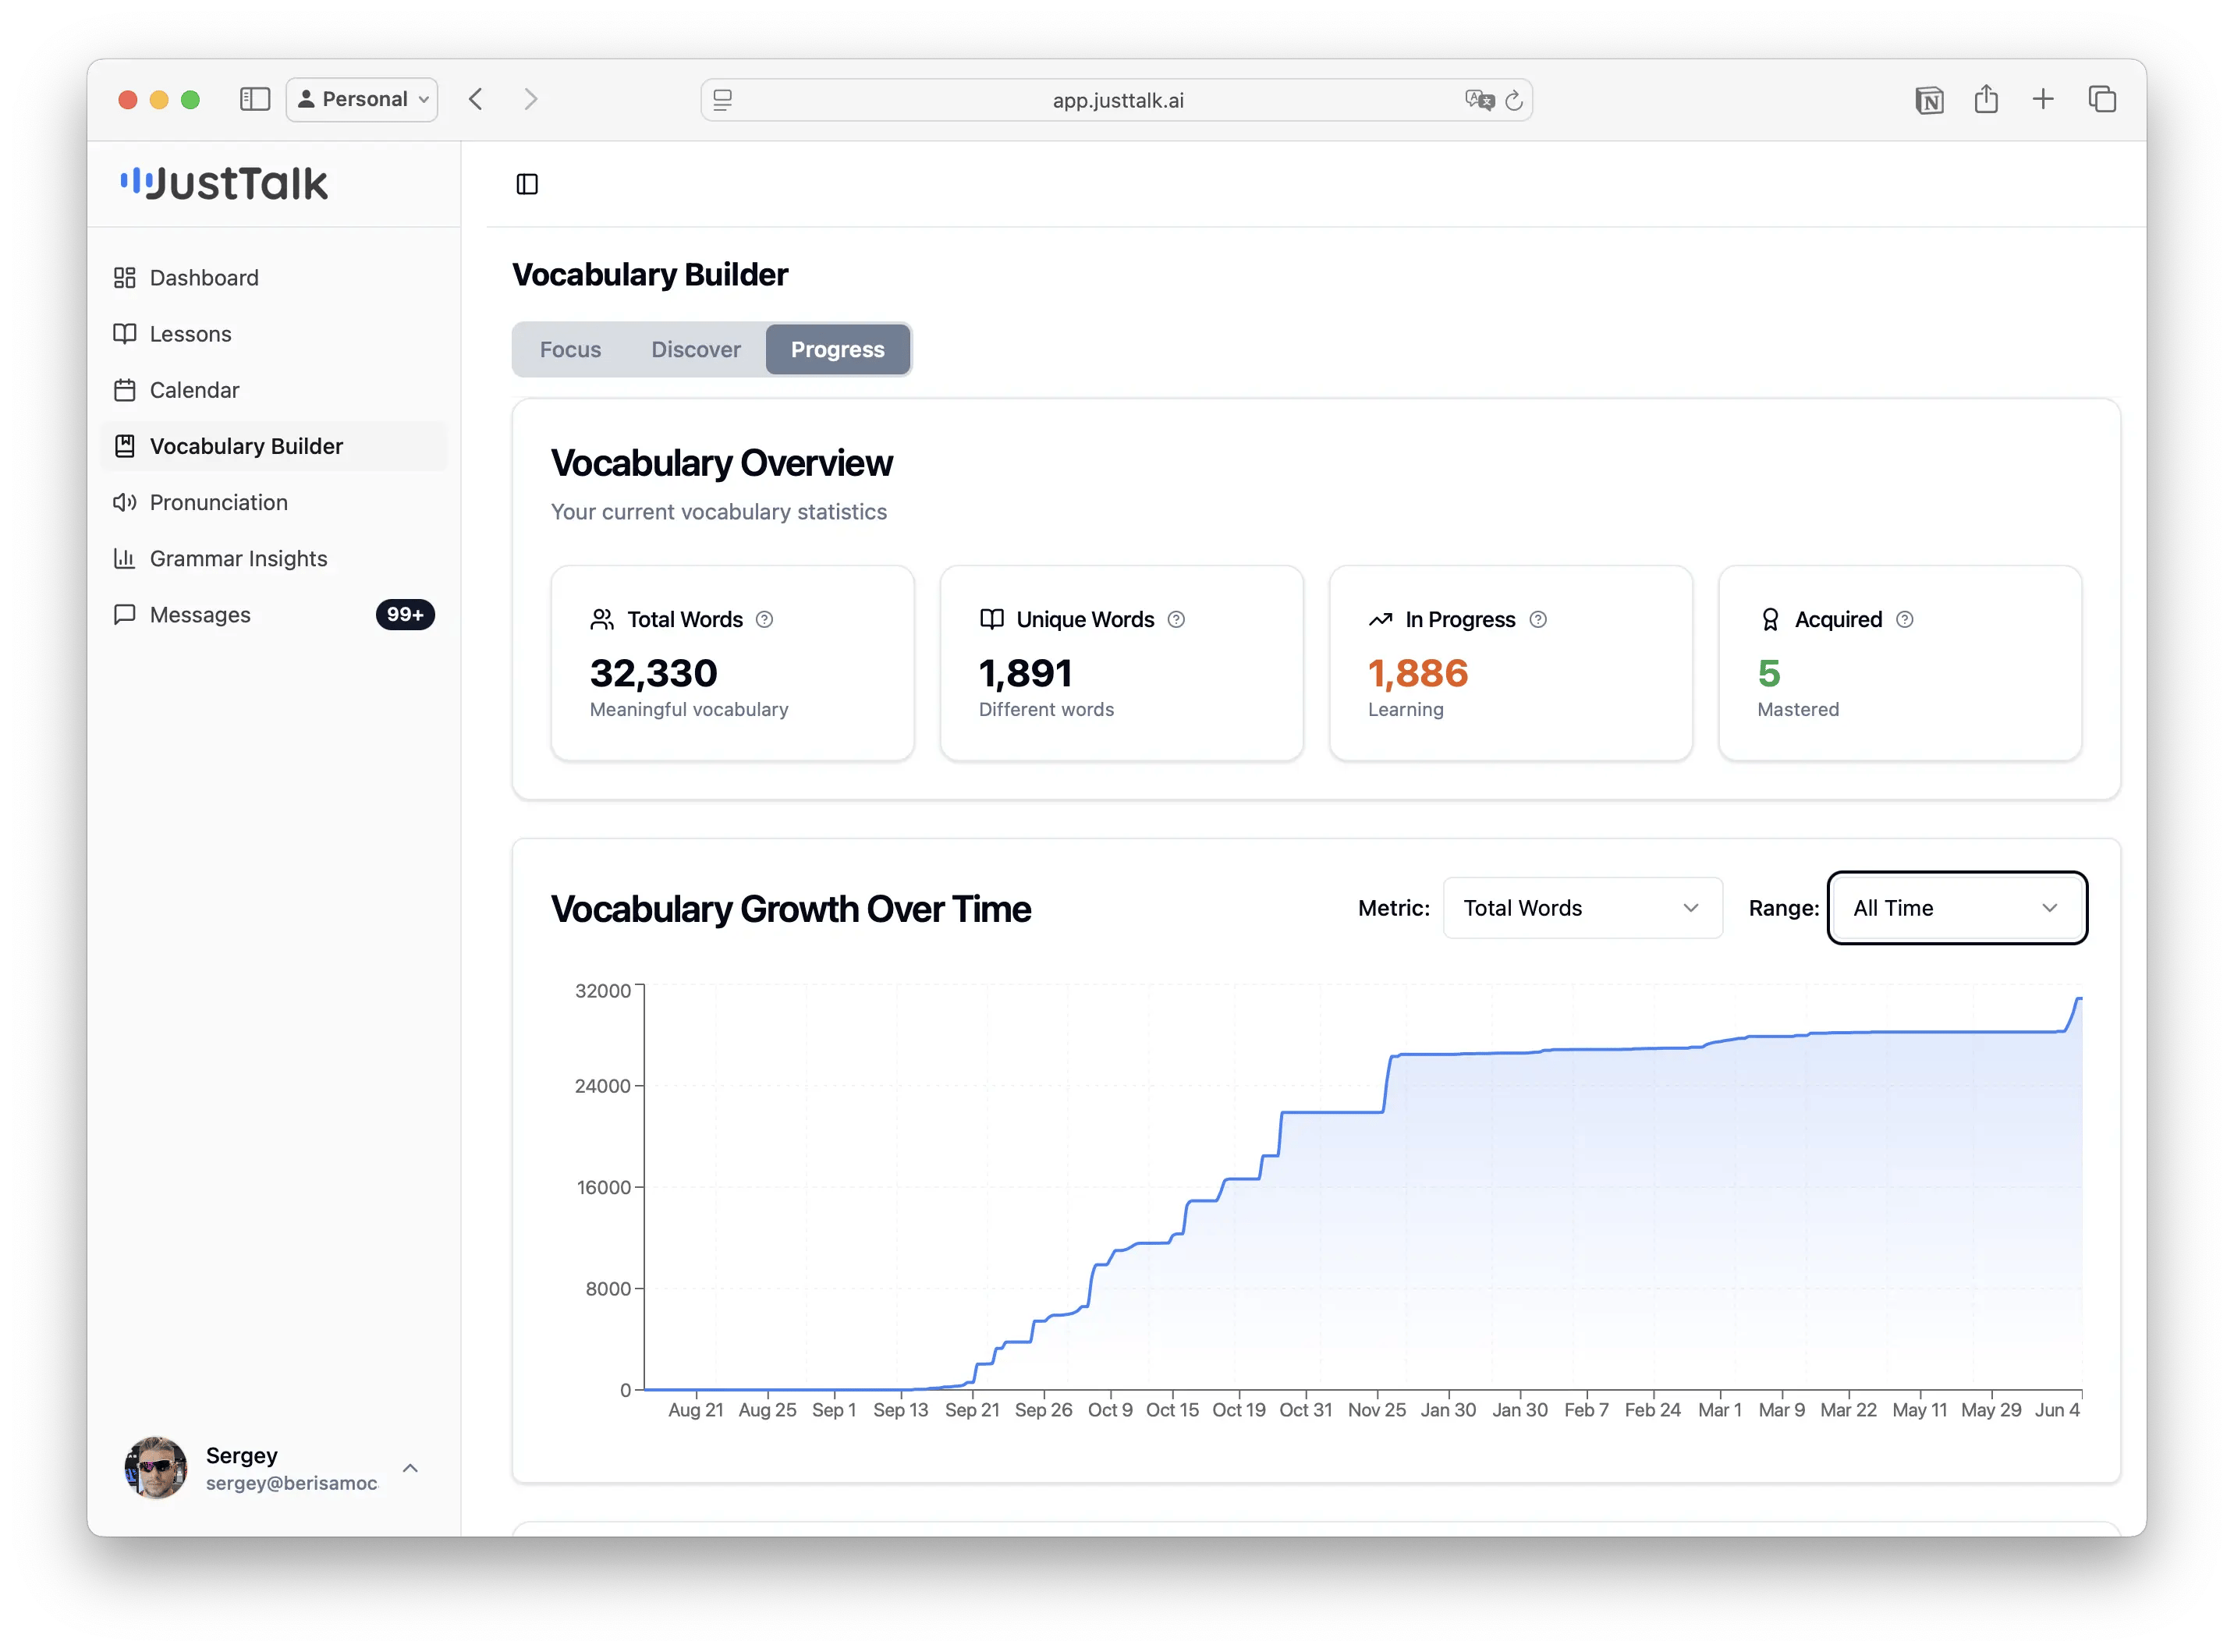Switch to the Discover tab
Viewport: 2234px width, 1652px height.
[x=696, y=349]
